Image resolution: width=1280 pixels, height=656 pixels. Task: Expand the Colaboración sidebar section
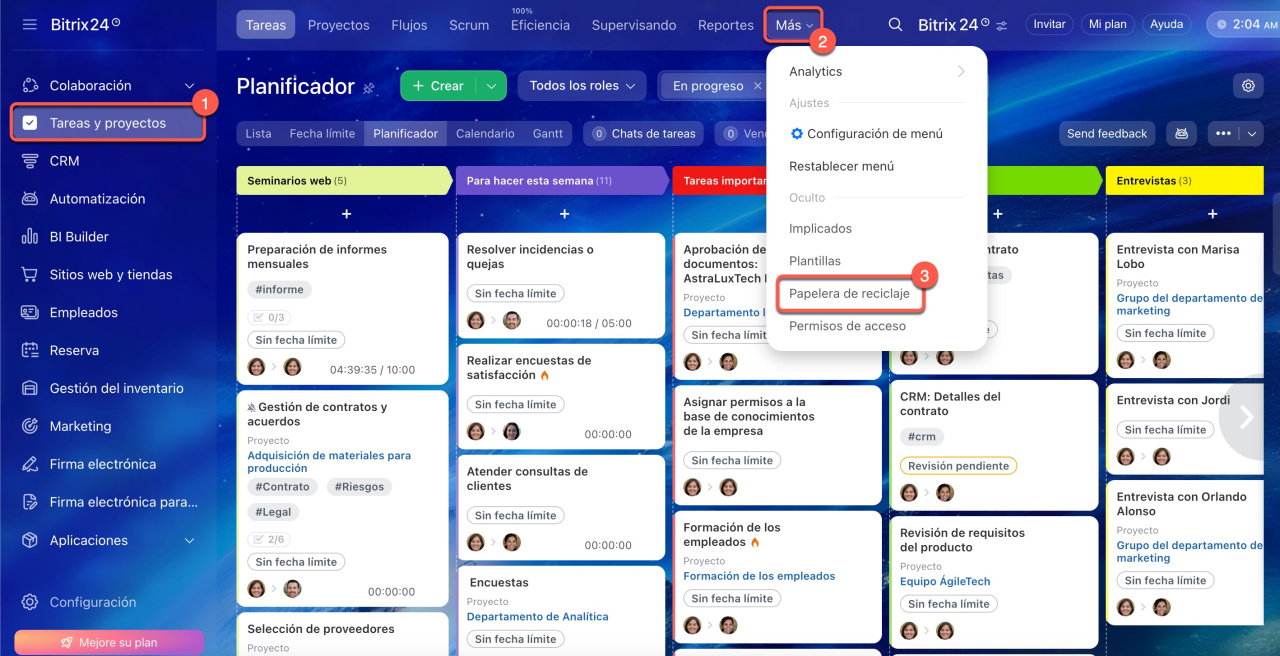click(190, 86)
